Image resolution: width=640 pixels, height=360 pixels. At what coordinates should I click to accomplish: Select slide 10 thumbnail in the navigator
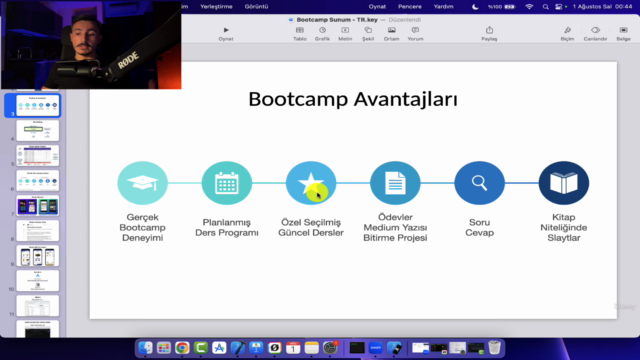[x=38, y=280]
